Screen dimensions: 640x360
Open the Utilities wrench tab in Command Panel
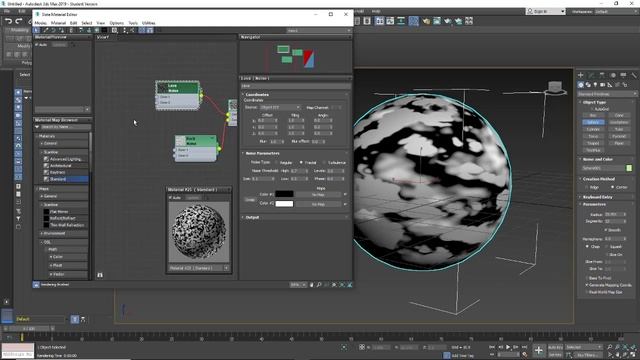(634, 75)
